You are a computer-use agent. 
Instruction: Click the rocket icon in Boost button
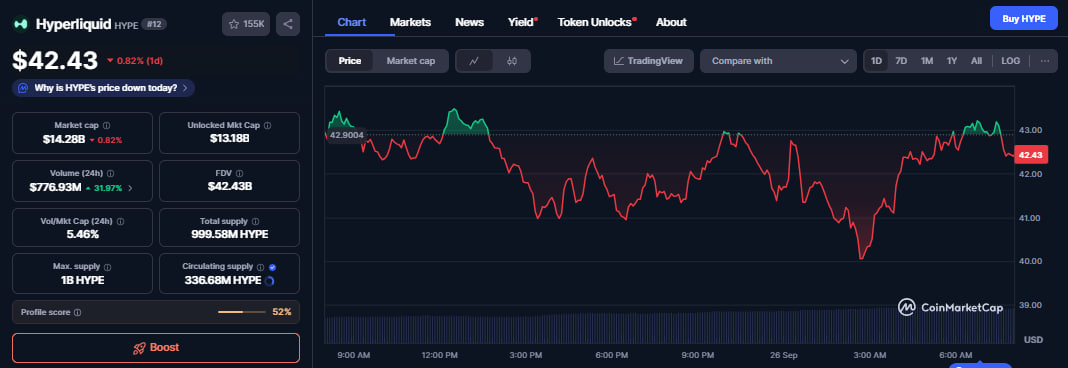140,348
